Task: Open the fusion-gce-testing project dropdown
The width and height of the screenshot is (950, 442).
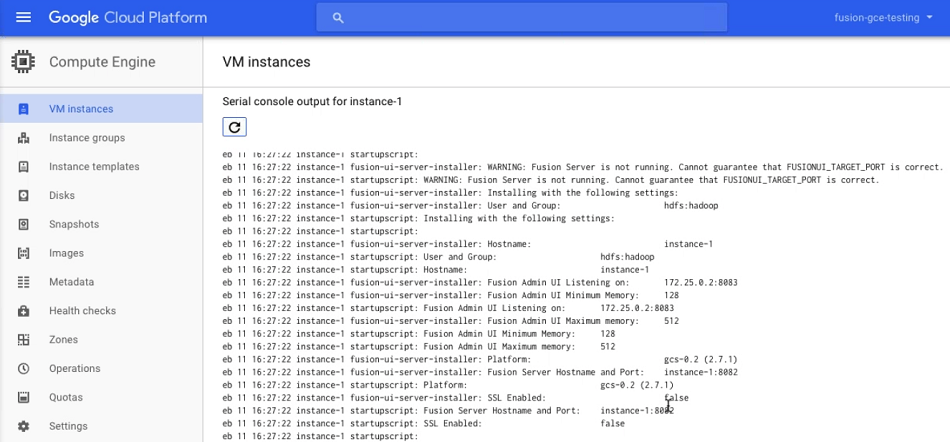Action: pyautogui.click(x=884, y=18)
